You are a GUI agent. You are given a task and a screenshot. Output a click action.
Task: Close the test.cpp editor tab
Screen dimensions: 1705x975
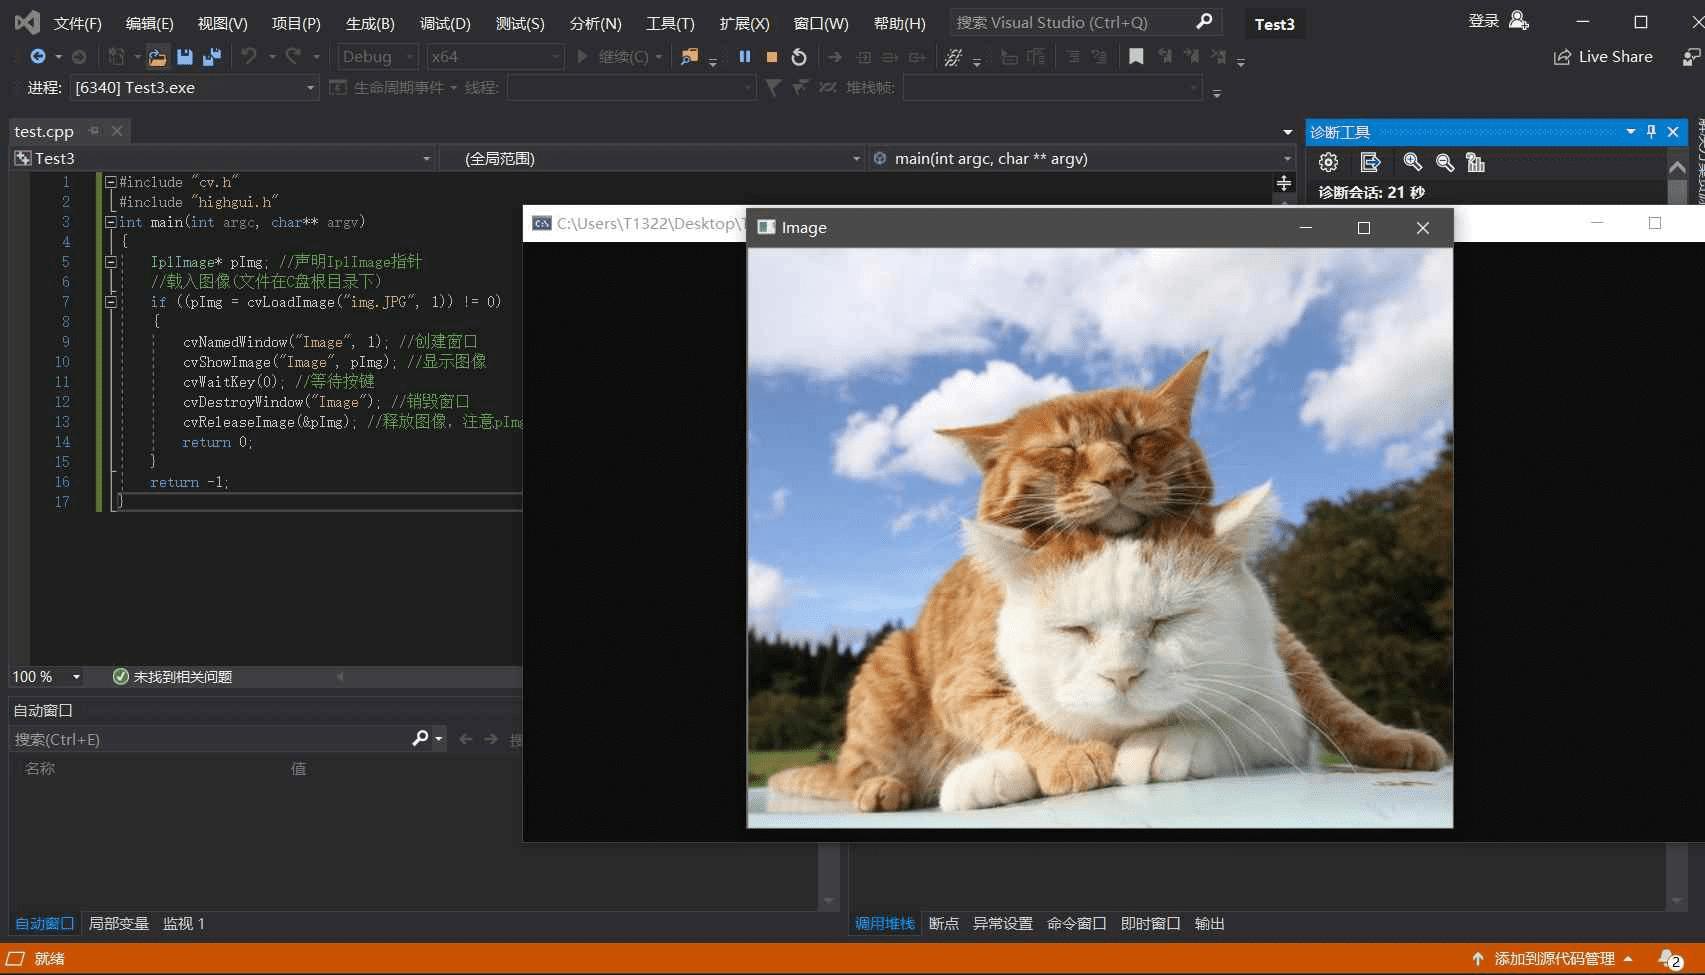117,131
